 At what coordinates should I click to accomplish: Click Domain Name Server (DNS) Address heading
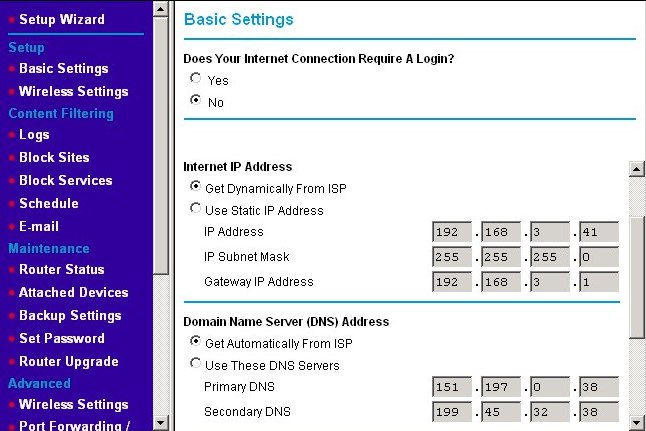pyautogui.click(x=286, y=321)
